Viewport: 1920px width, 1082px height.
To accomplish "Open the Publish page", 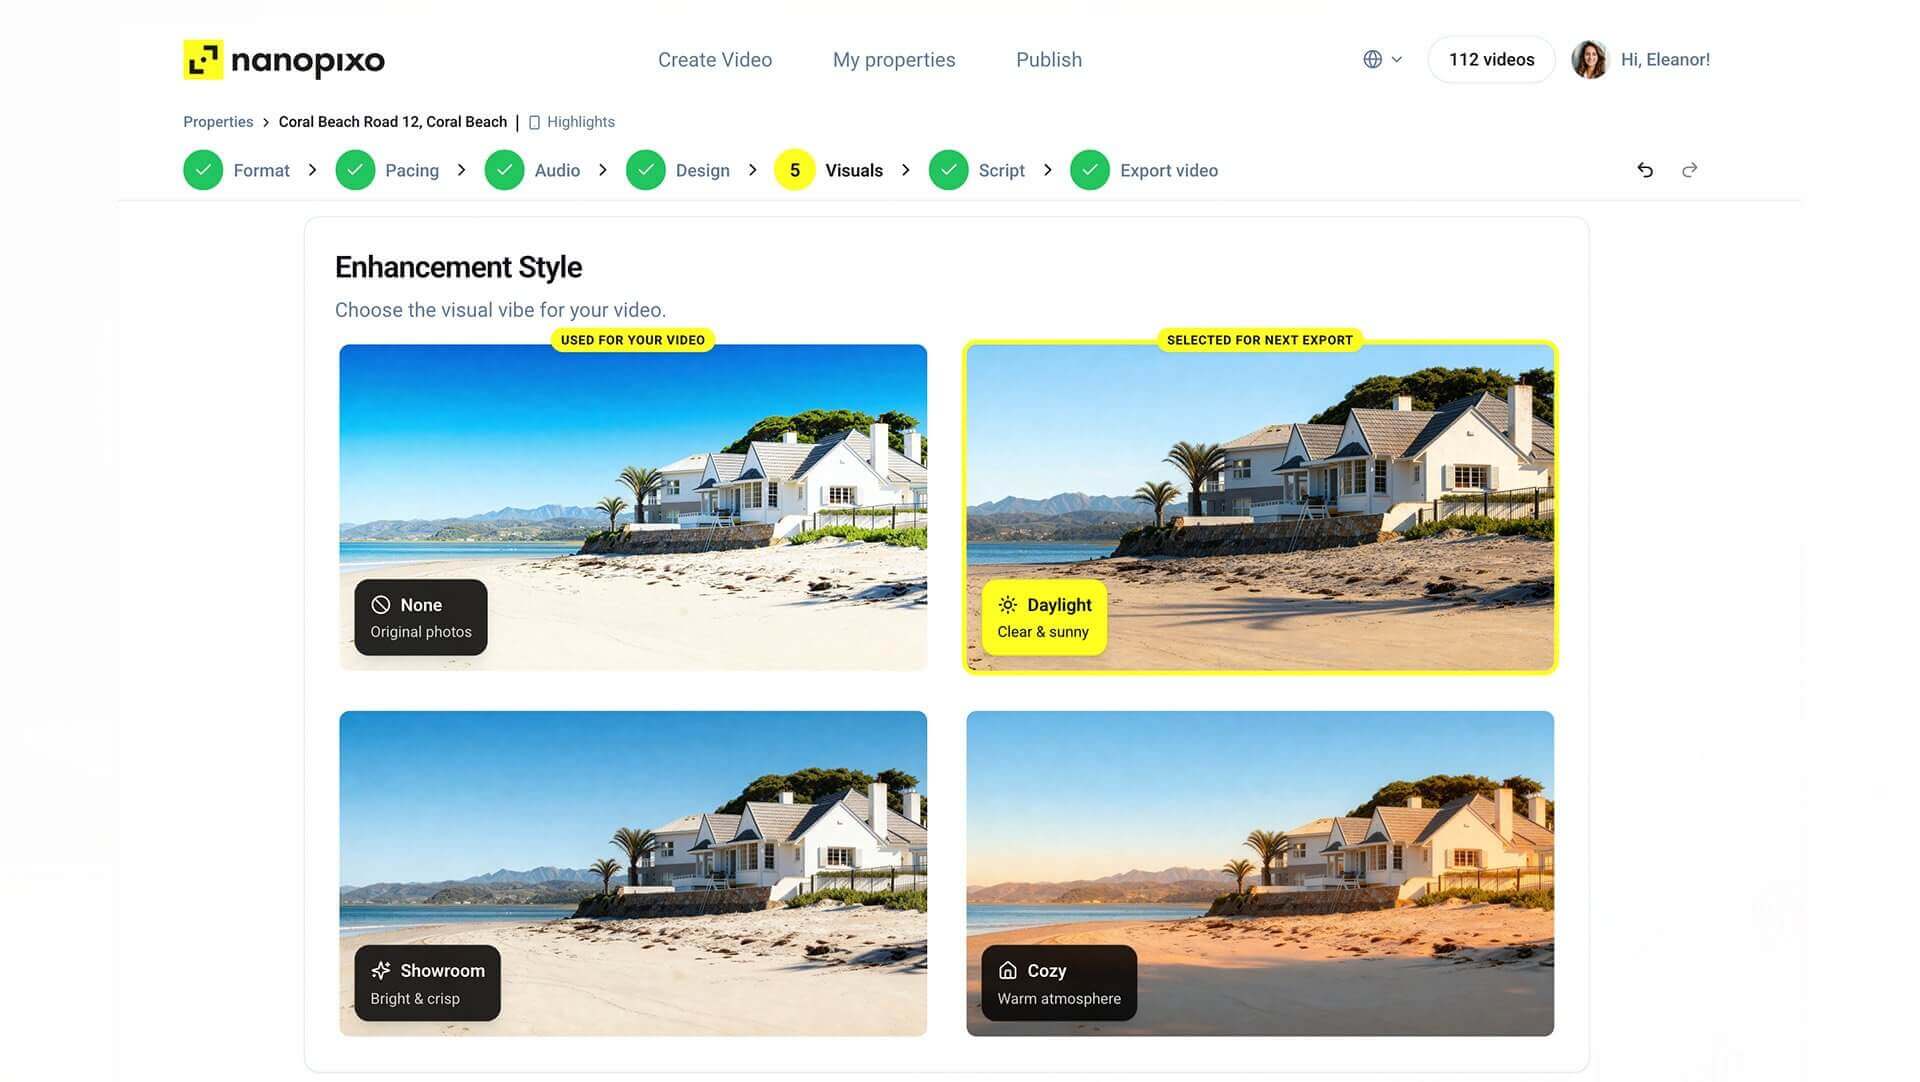I will (x=1049, y=60).
